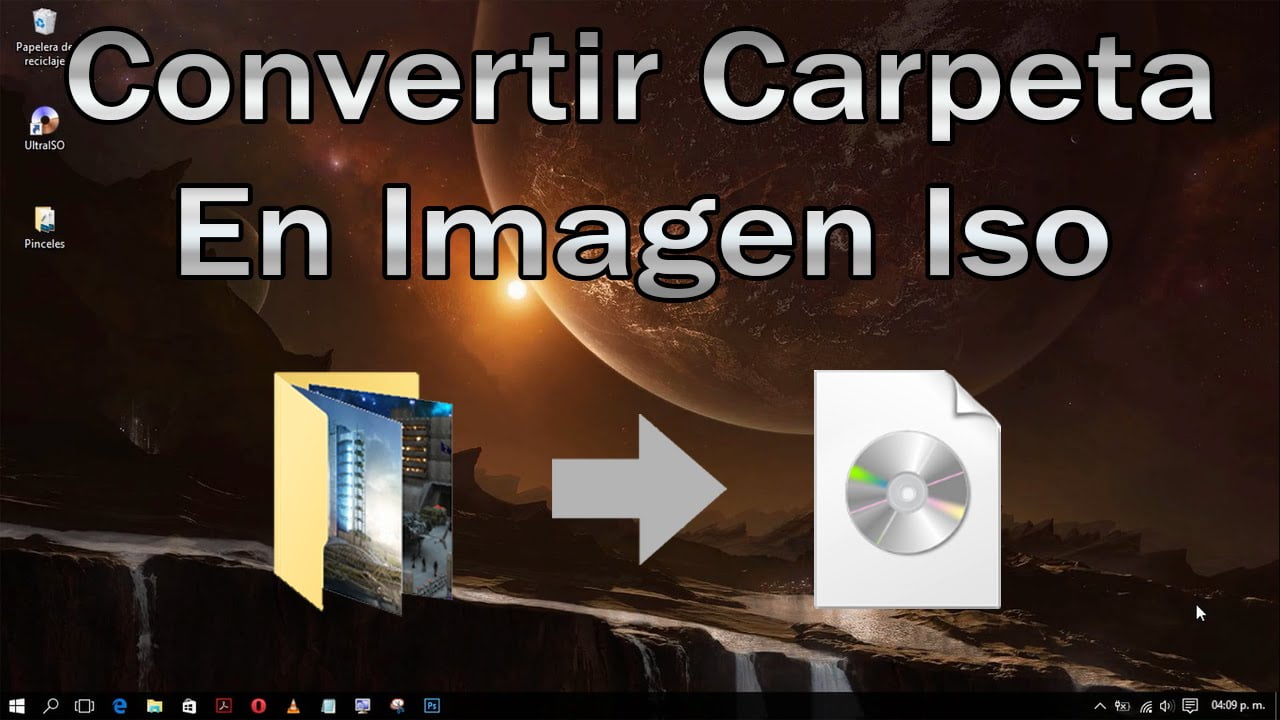Open the clock to view the calendar
Viewport: 1280px width, 720px height.
(1237, 705)
